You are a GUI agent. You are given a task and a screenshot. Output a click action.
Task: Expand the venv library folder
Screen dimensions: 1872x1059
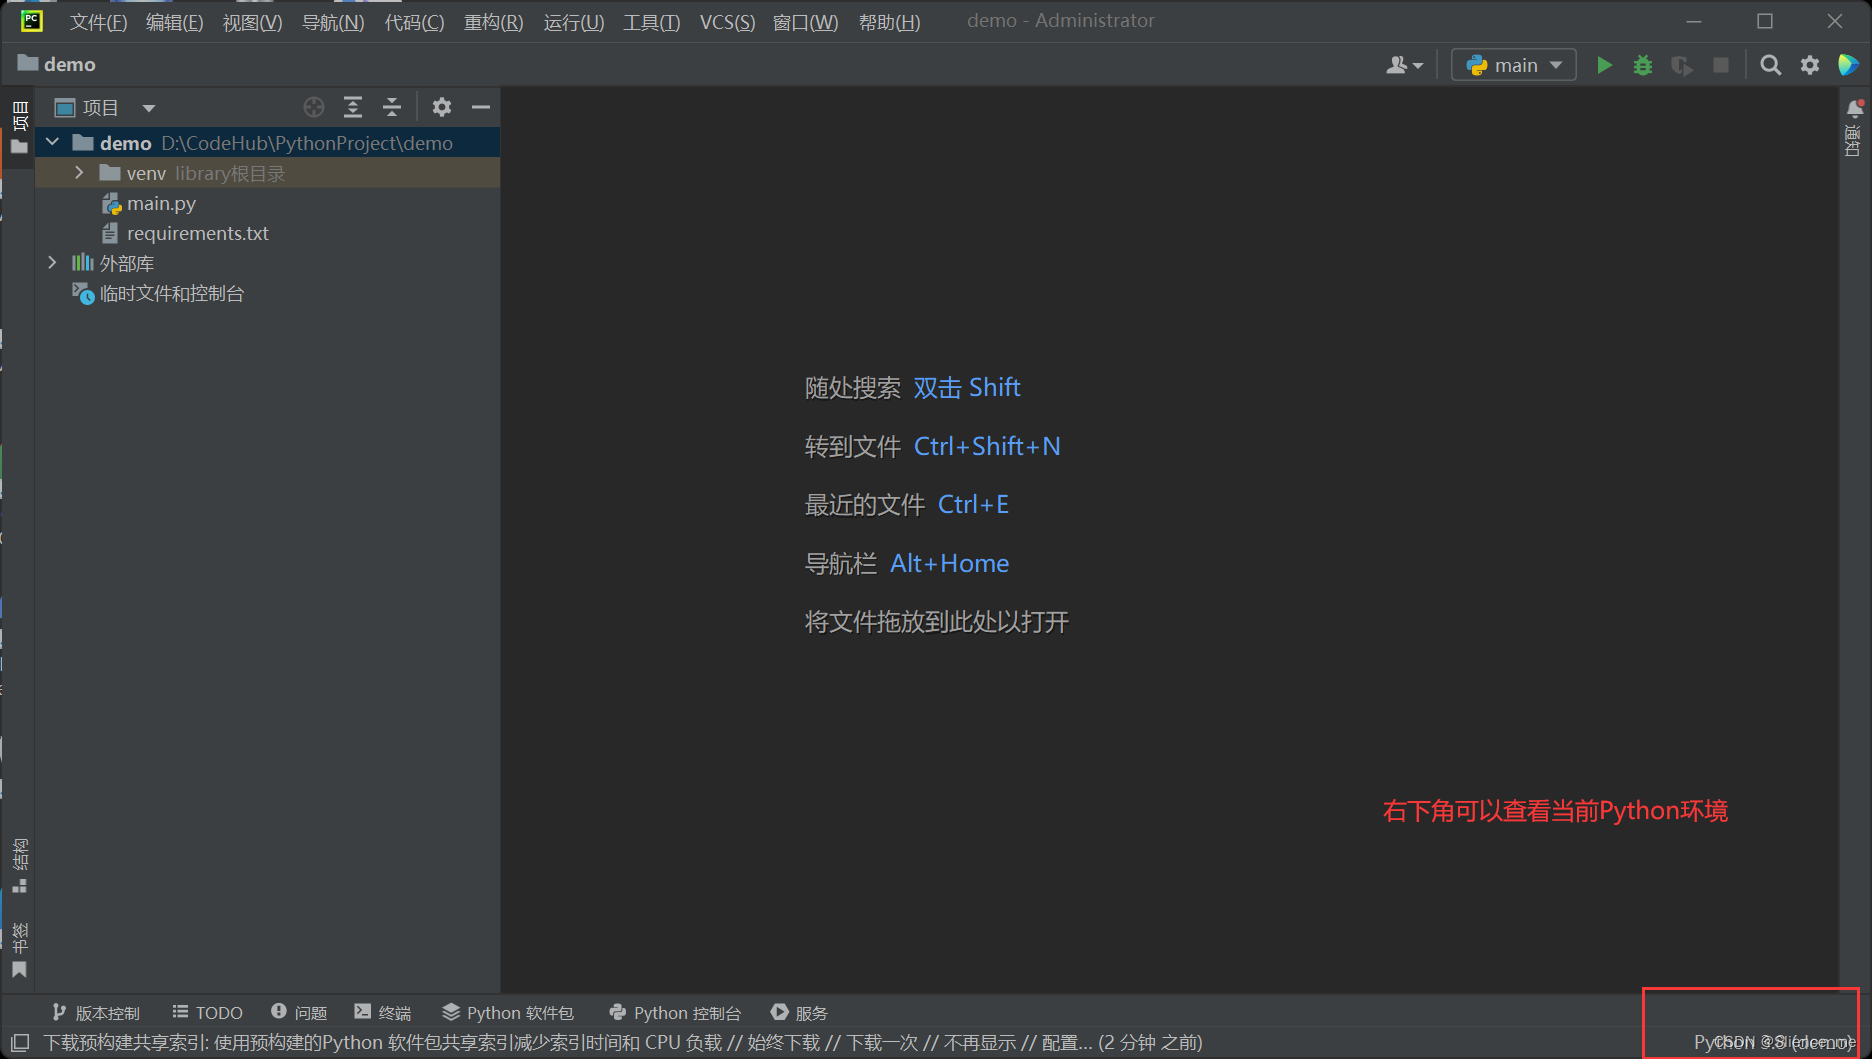[x=79, y=172]
